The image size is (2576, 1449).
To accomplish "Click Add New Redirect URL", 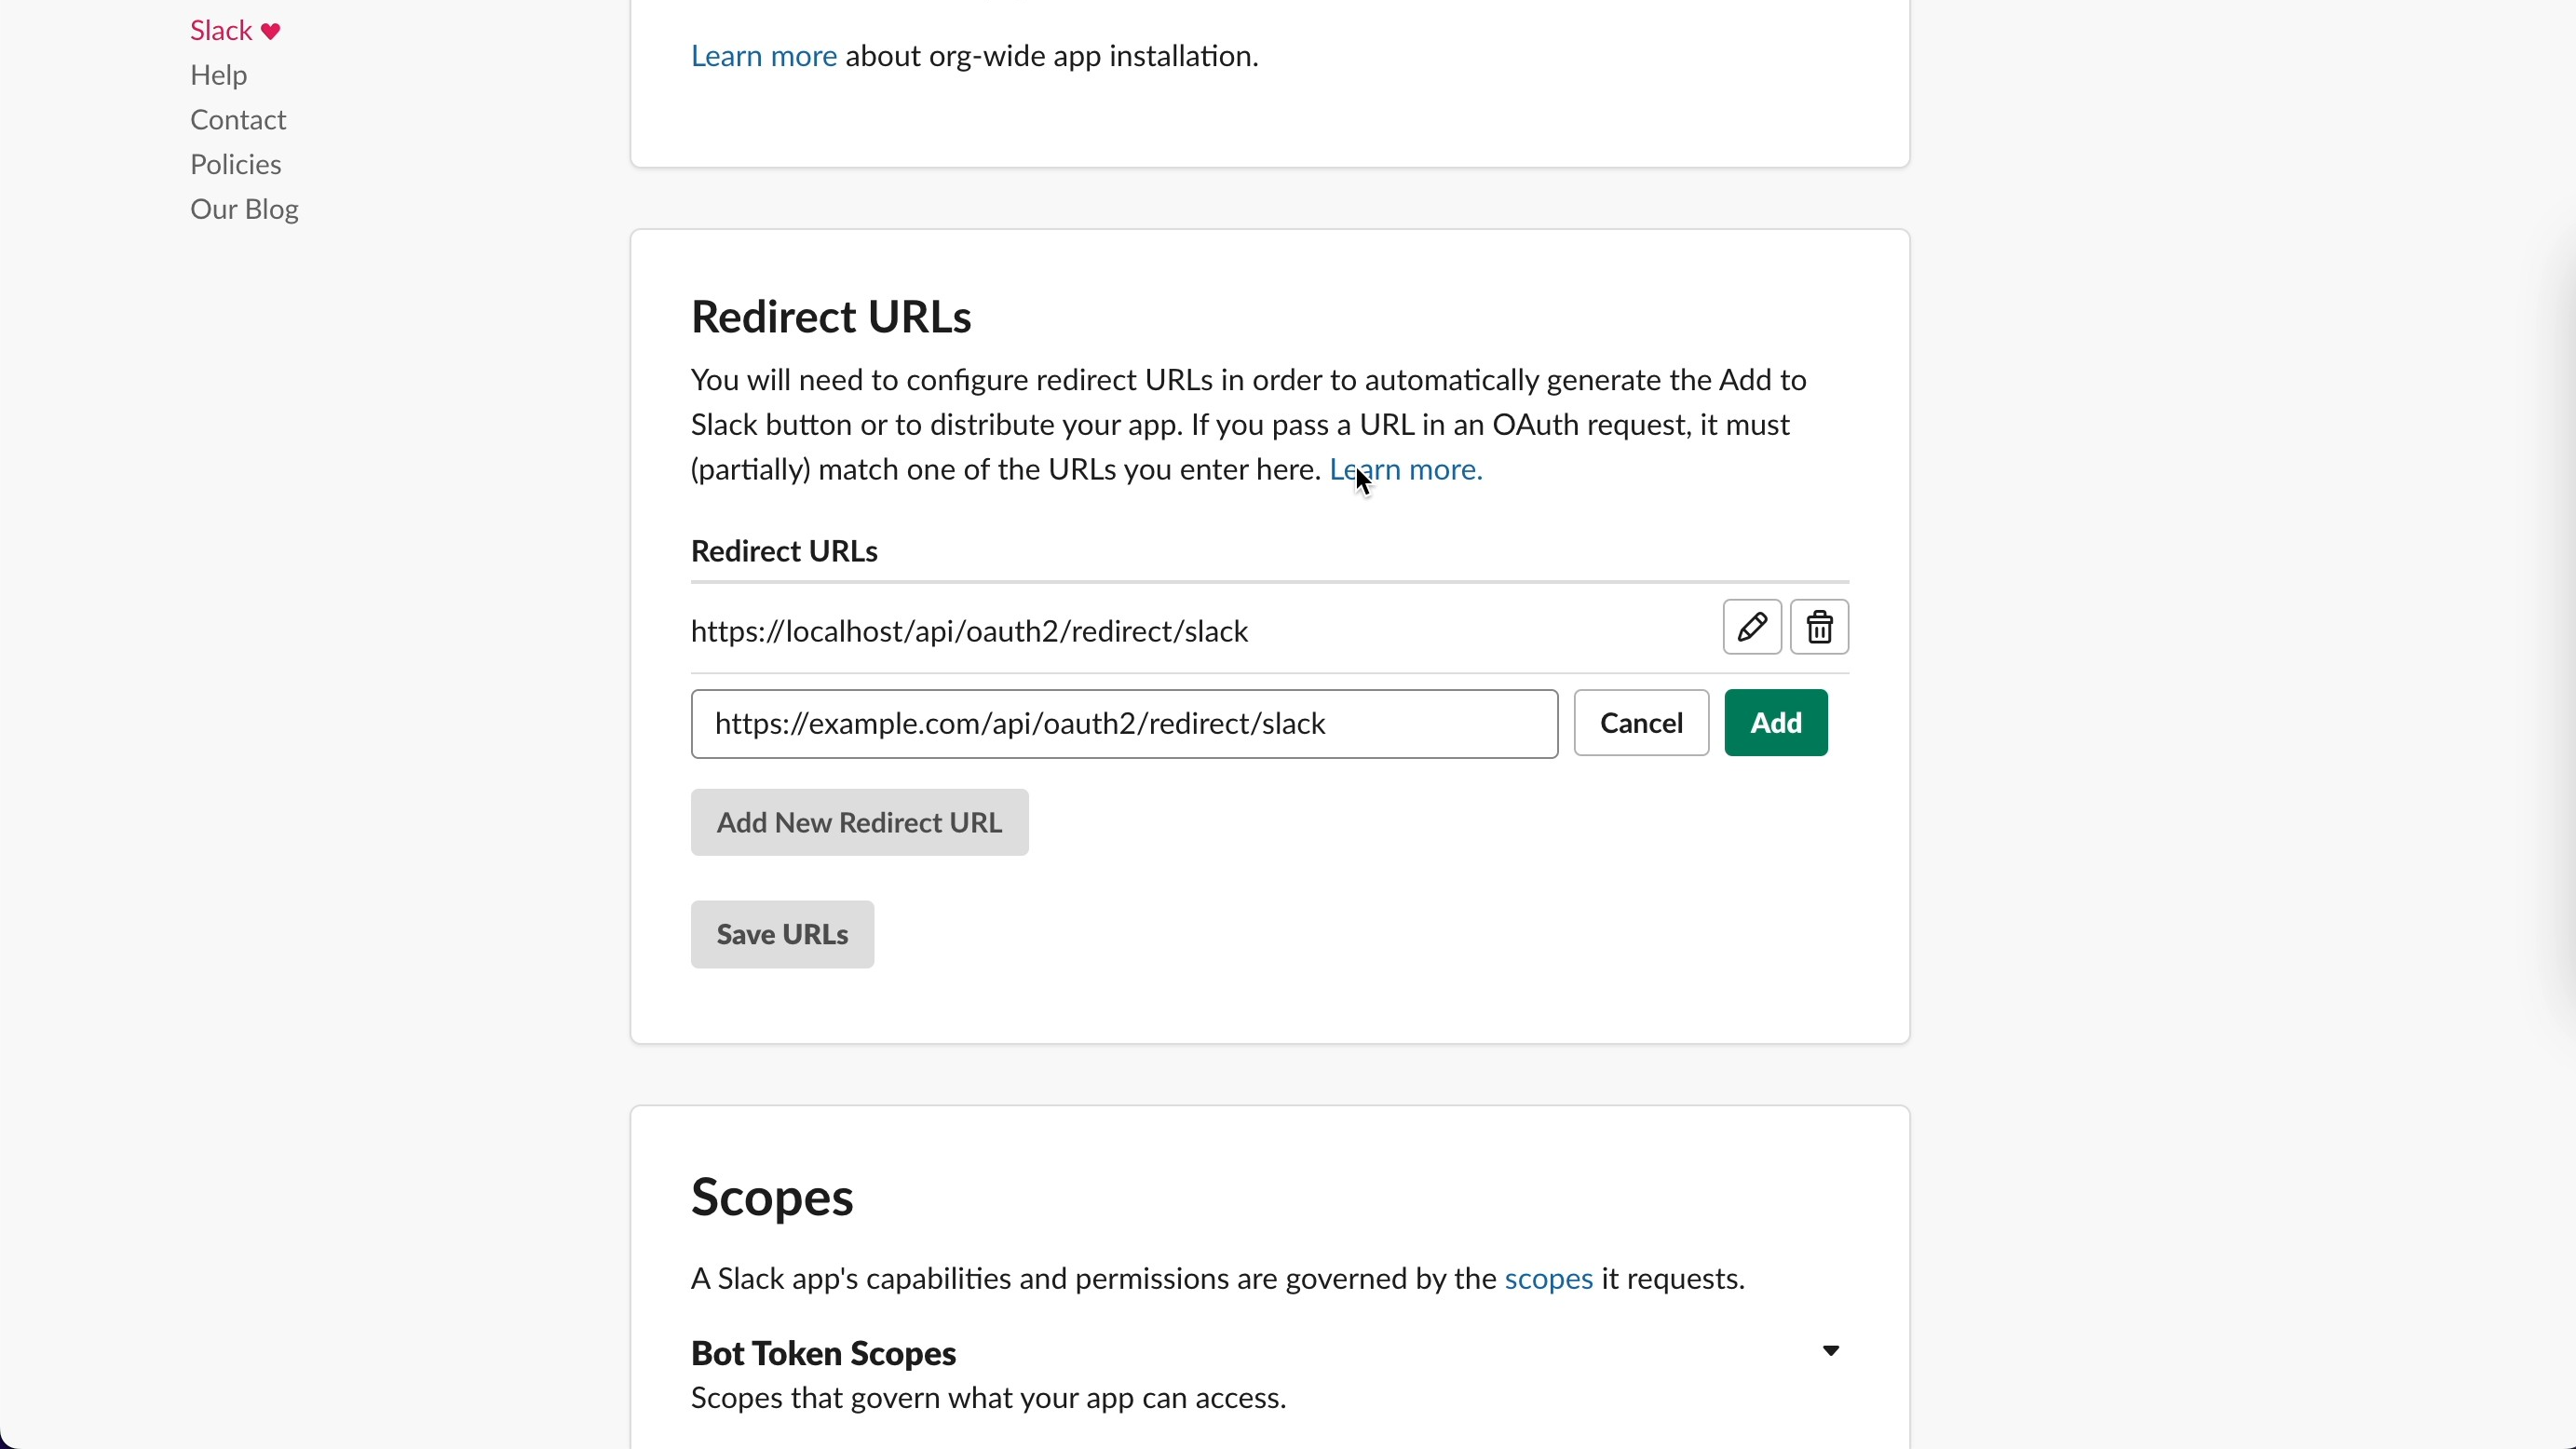I will point(859,822).
